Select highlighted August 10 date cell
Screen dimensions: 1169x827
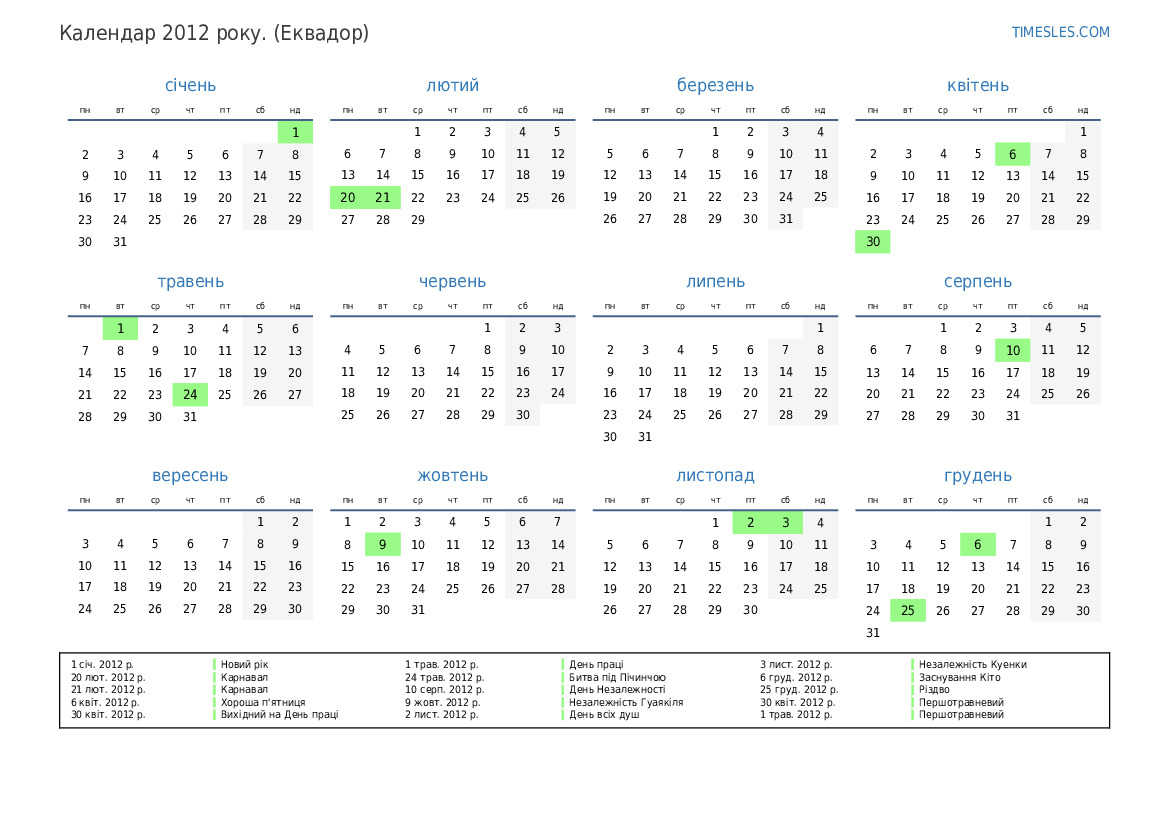pos(1012,350)
